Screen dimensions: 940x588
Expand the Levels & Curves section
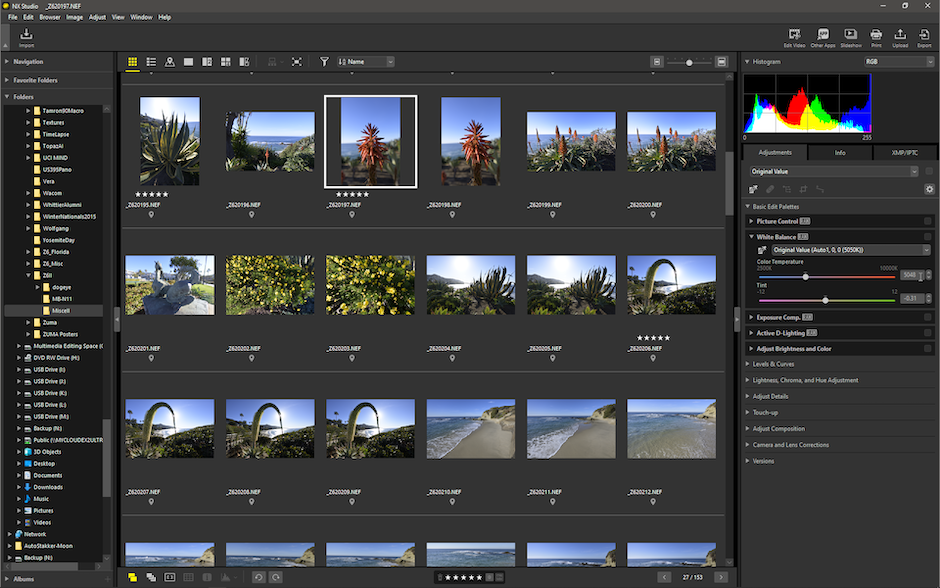[748, 364]
